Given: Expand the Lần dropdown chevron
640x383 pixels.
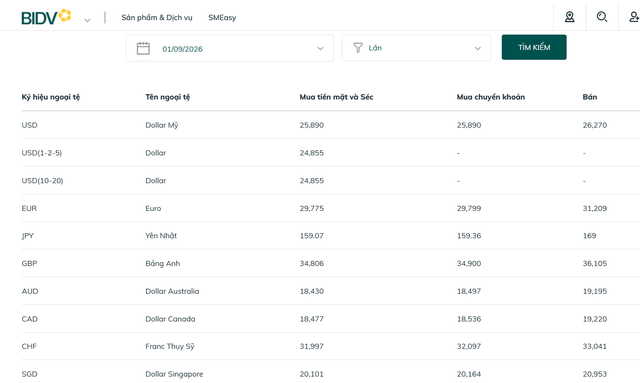Looking at the screenshot, I should [478, 49].
